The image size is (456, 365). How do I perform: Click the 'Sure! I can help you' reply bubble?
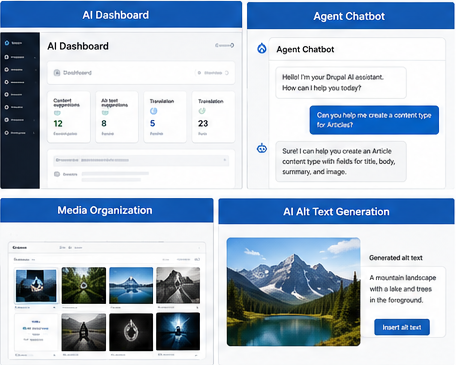click(341, 161)
